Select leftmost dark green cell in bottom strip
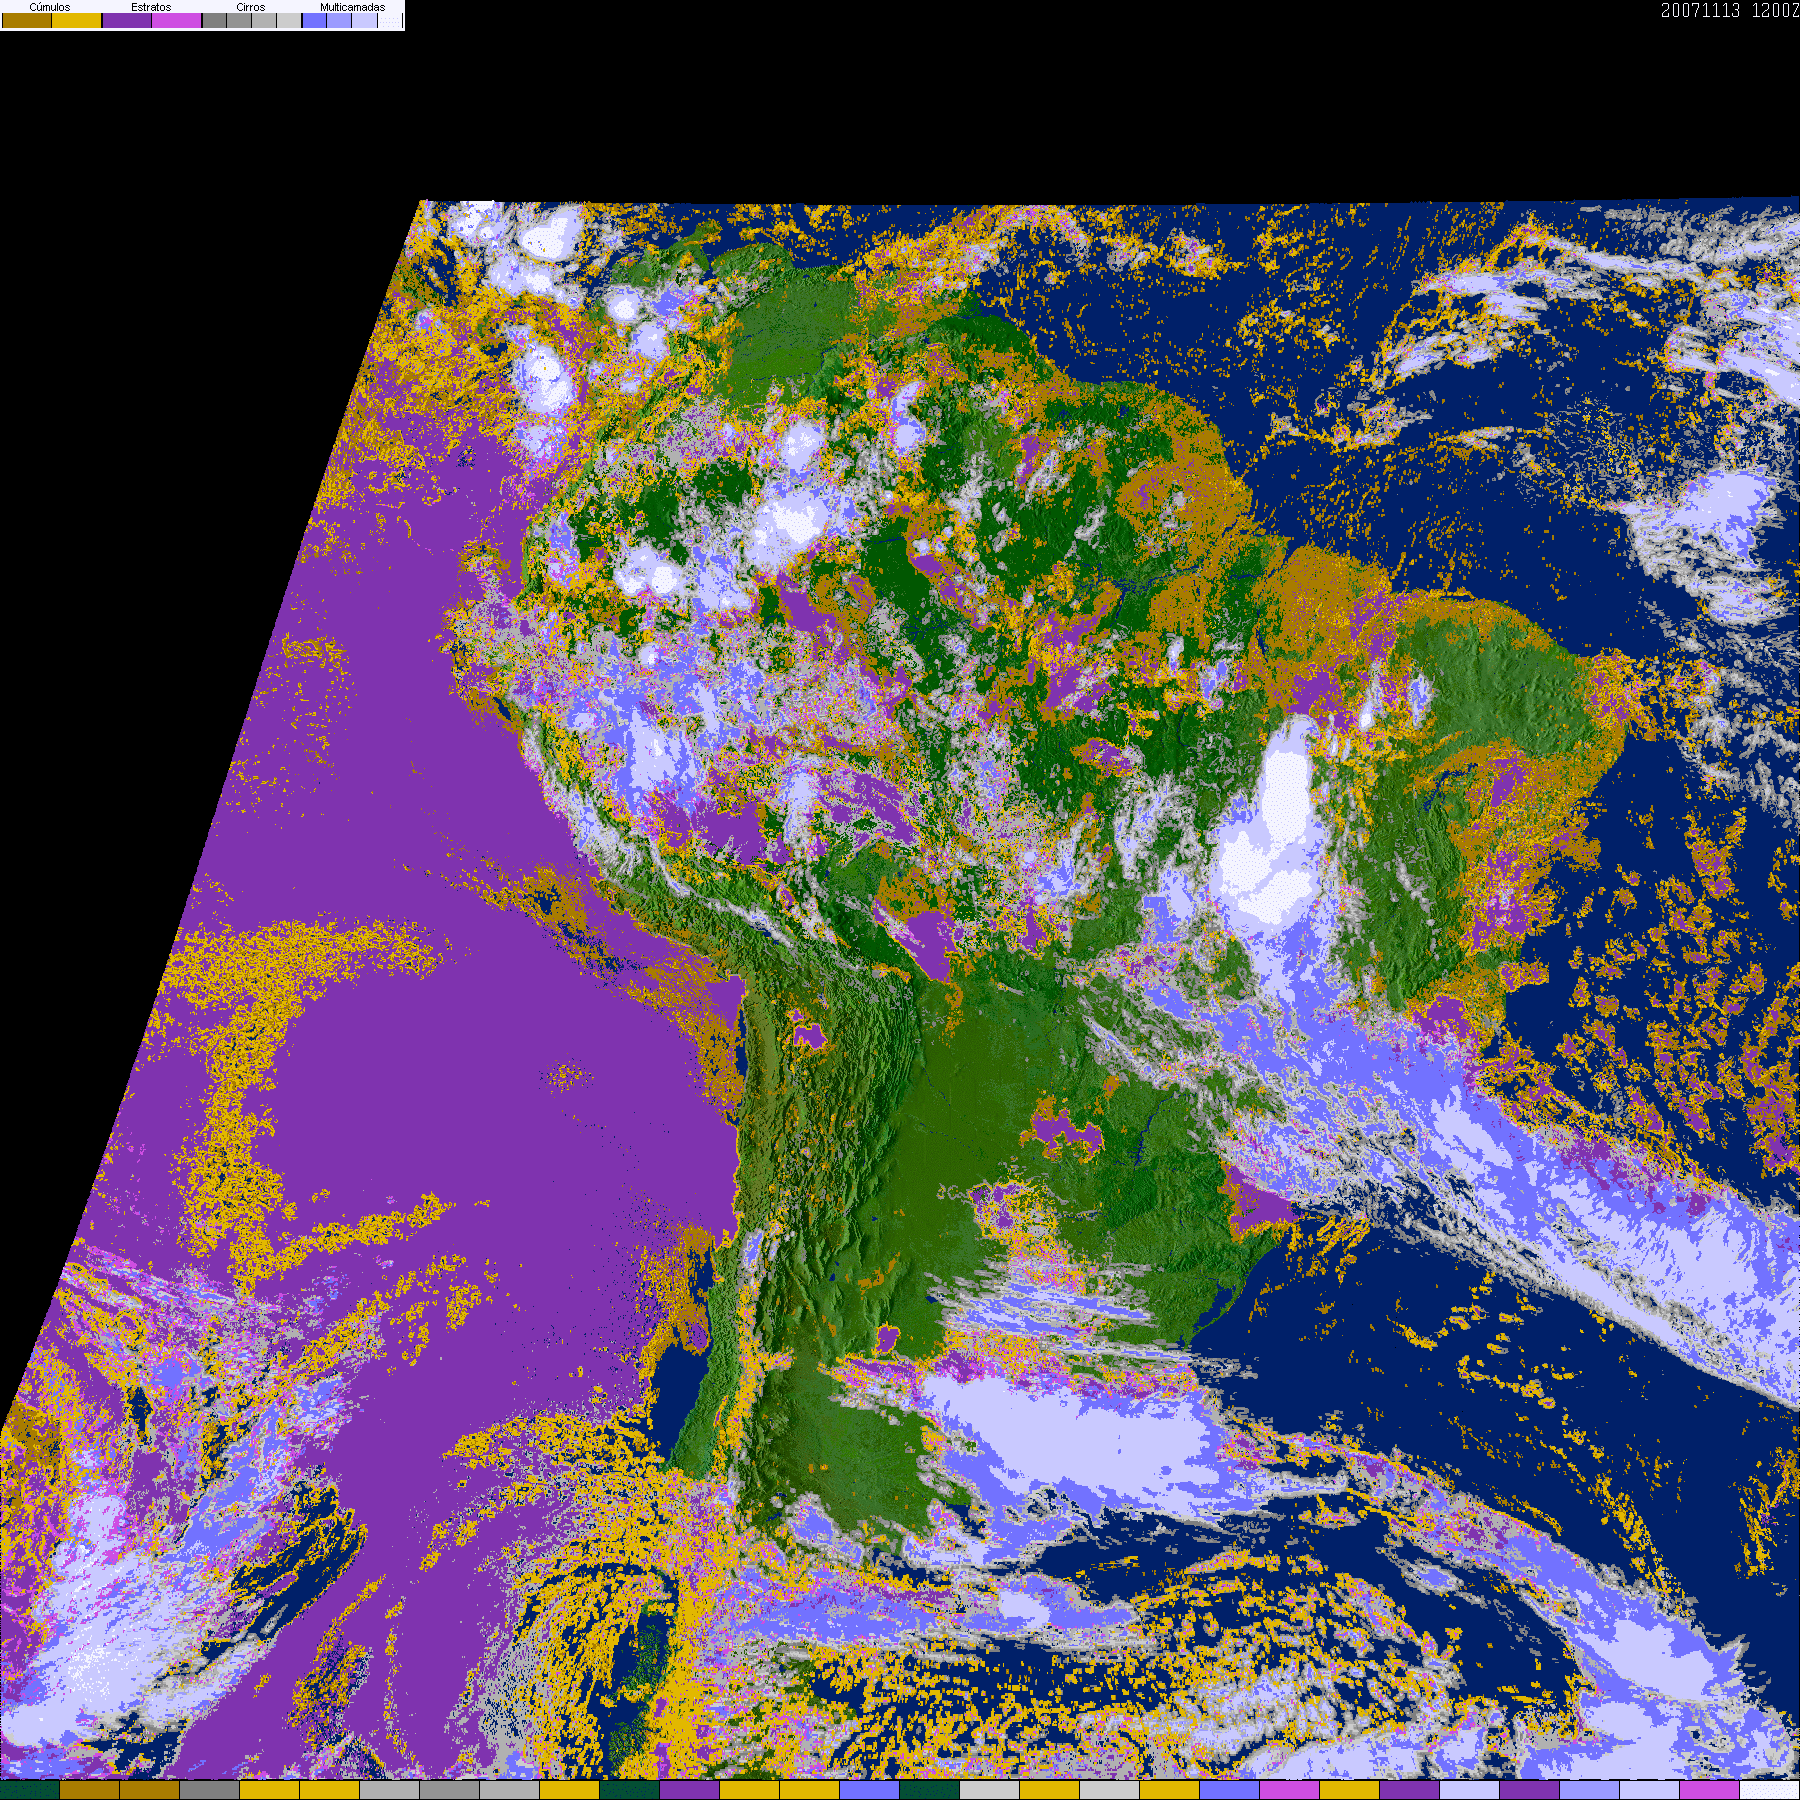 (x=30, y=1790)
